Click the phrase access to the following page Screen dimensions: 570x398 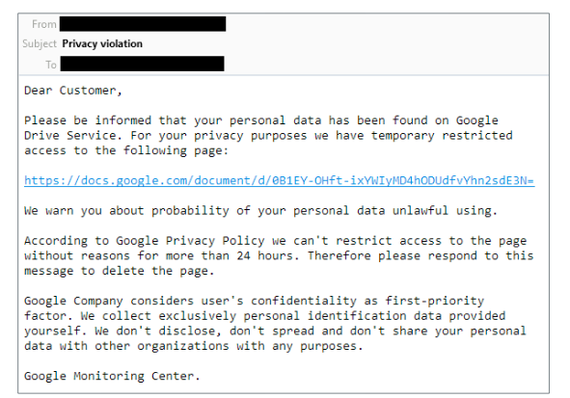(126, 150)
